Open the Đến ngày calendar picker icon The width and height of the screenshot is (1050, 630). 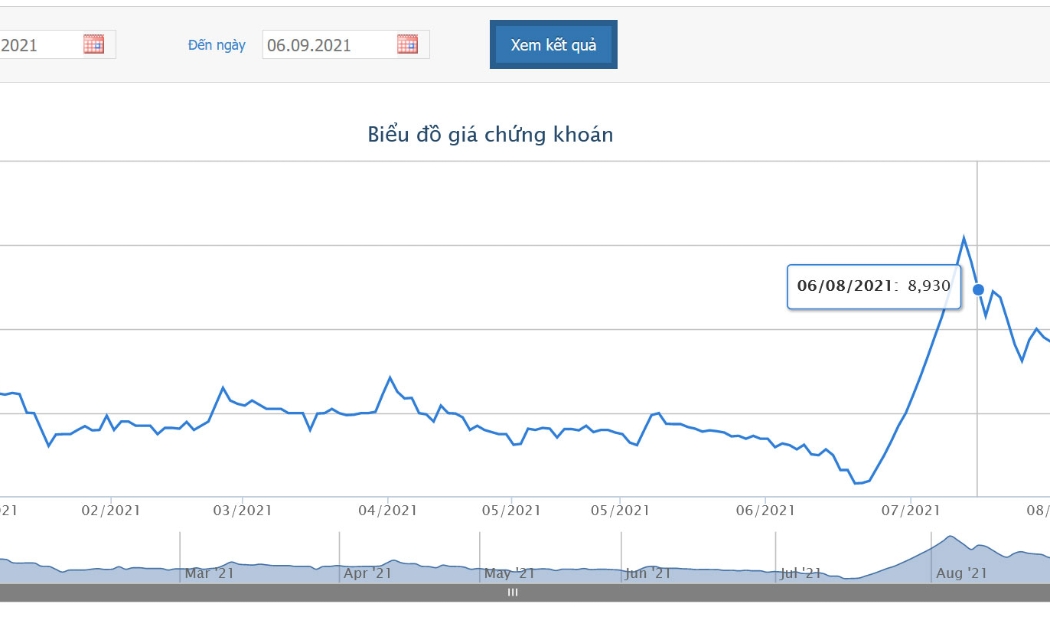point(407,44)
